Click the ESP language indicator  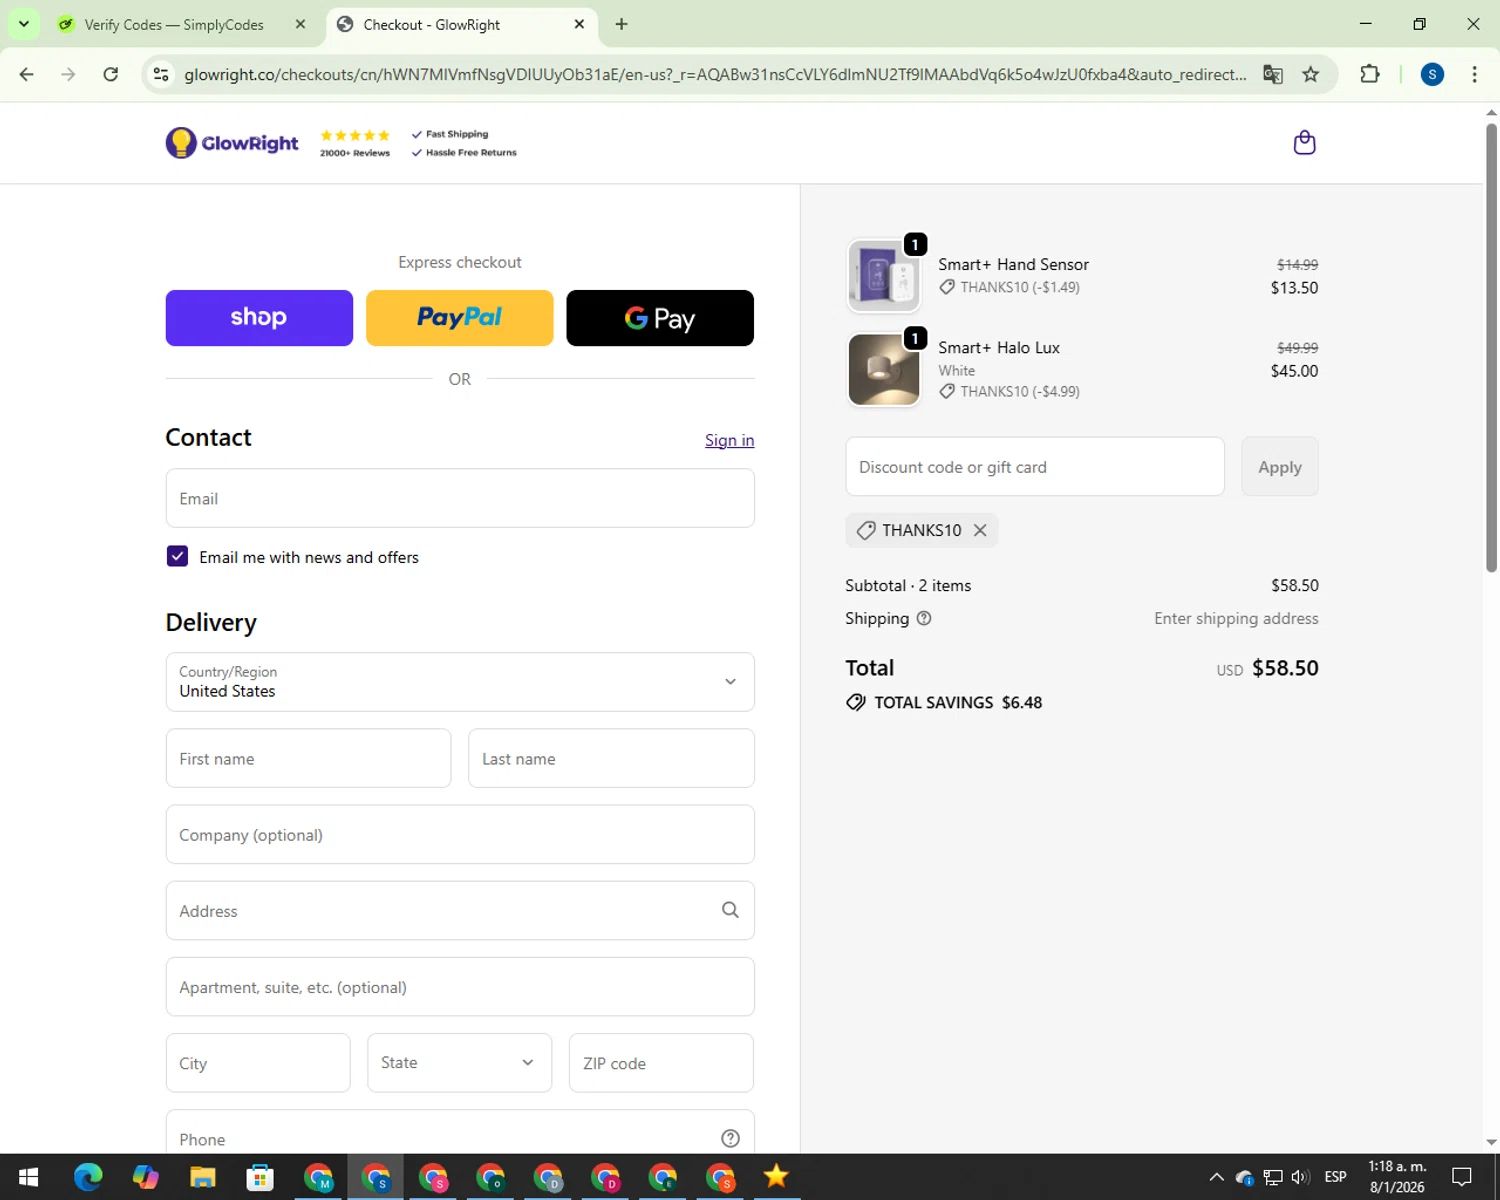pyautogui.click(x=1335, y=1177)
